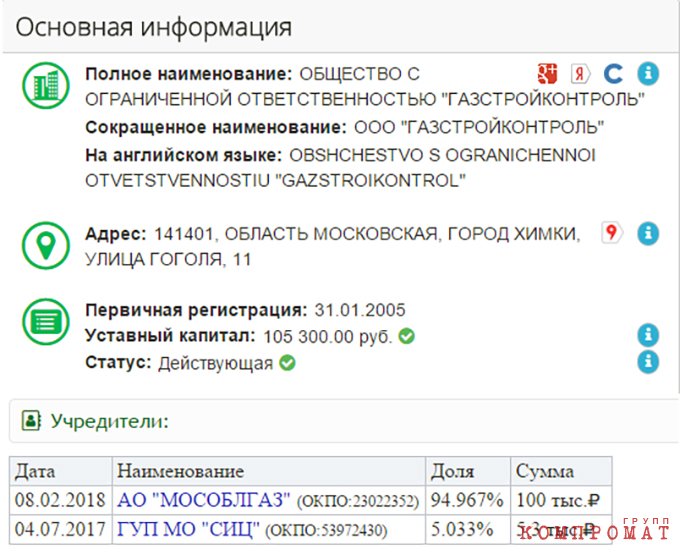The image size is (680, 560).
Task: Click the Основная информация heading
Action: pyautogui.click(x=154, y=27)
